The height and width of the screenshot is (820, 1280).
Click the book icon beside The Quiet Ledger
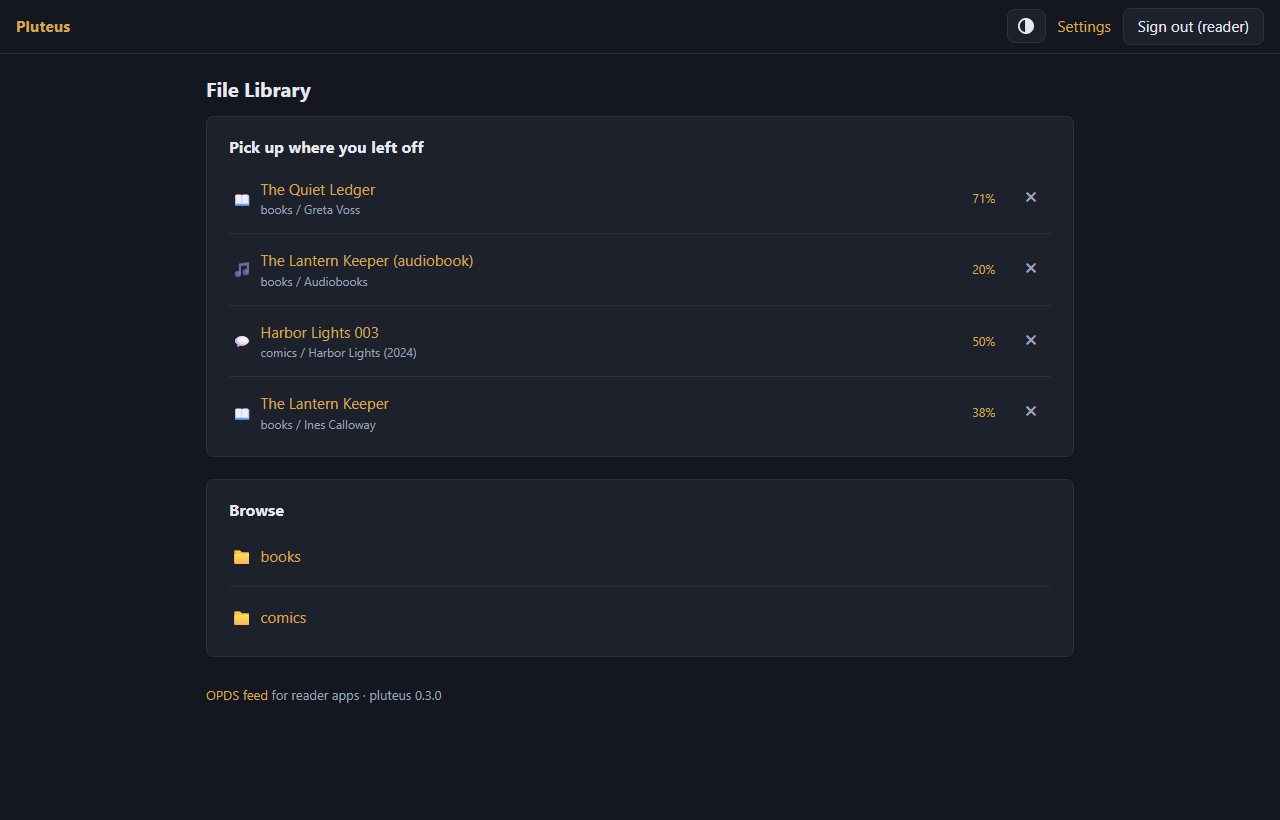pyautogui.click(x=242, y=199)
